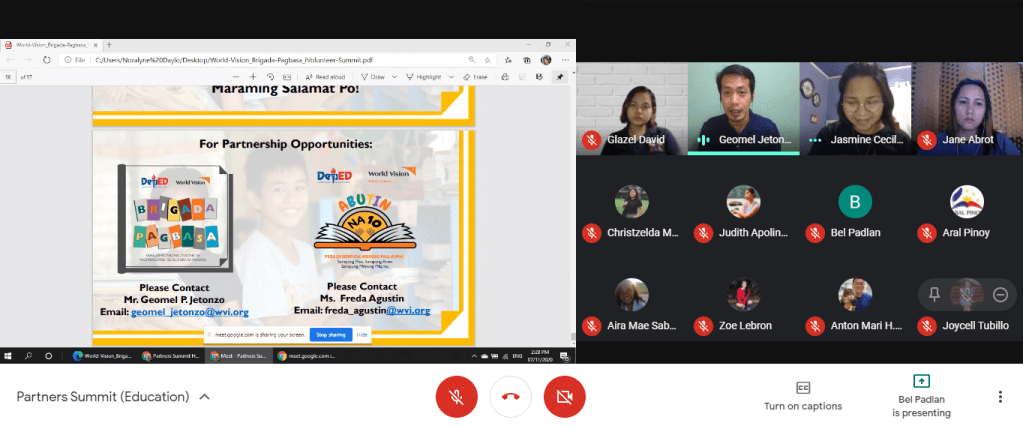The image size is (1023, 429).
Task: Open the Draw tool dropdown arrow
Action: pyautogui.click(x=392, y=76)
